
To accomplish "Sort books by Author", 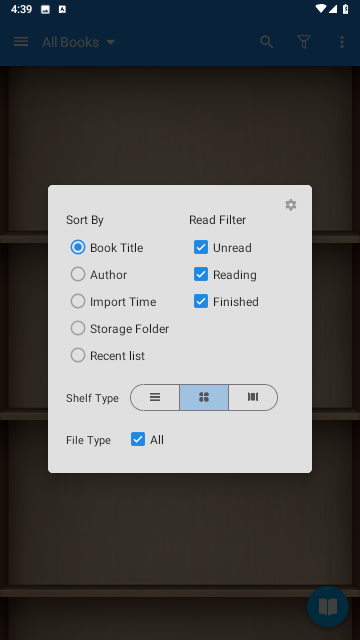I will pos(99,274).
